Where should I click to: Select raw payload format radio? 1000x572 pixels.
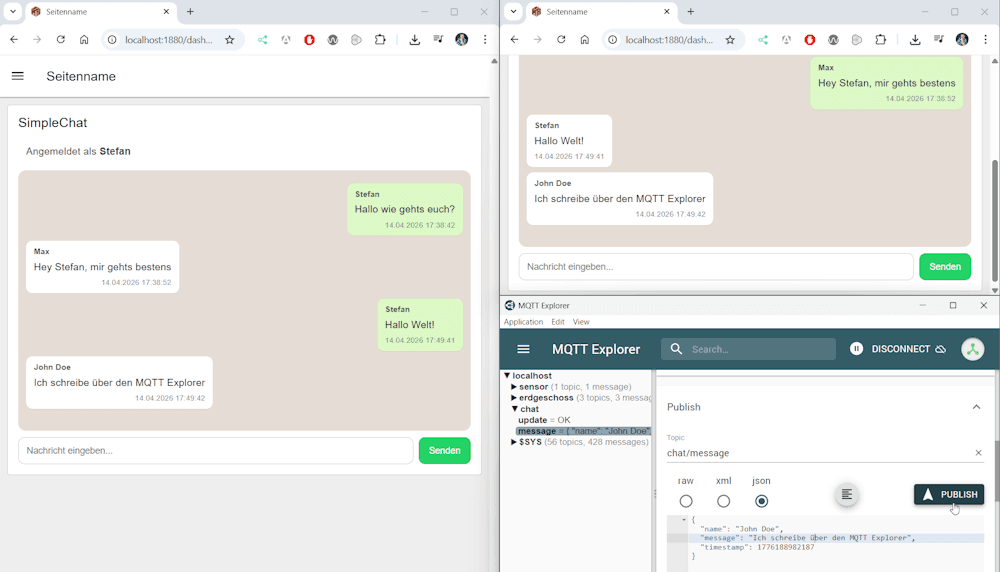(686, 501)
